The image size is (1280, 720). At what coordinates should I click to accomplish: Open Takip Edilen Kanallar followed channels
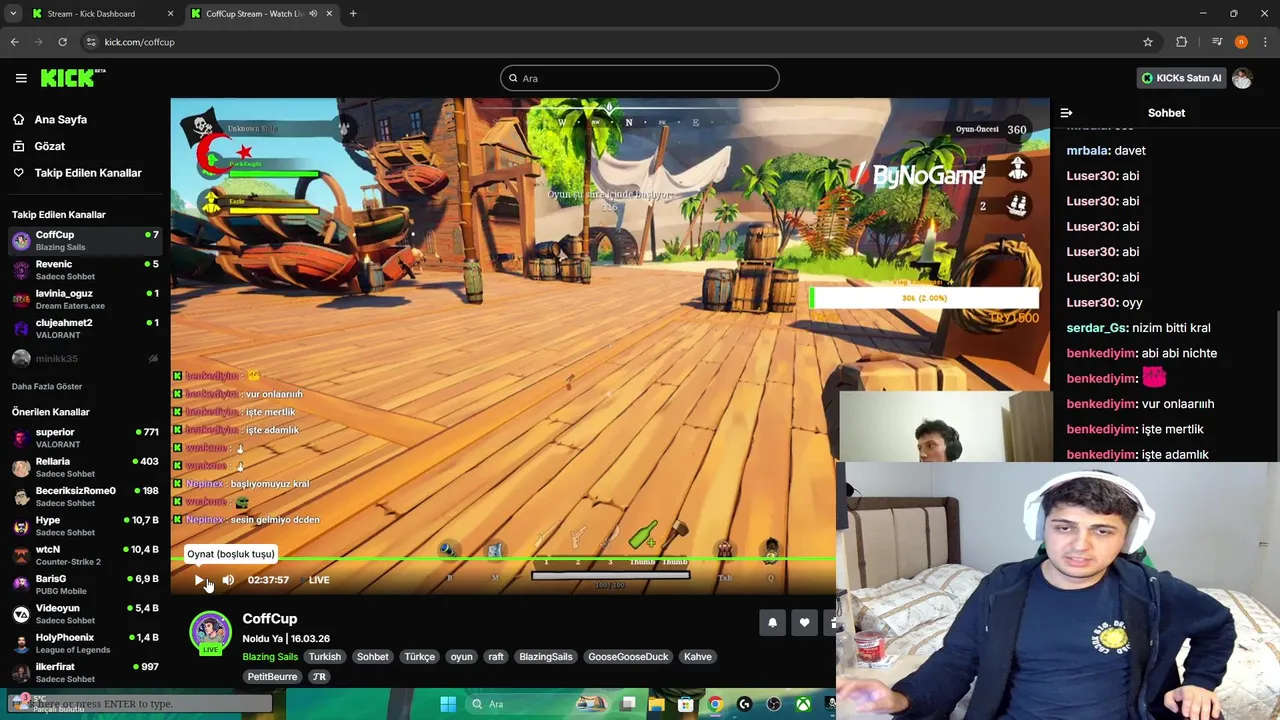click(x=88, y=173)
